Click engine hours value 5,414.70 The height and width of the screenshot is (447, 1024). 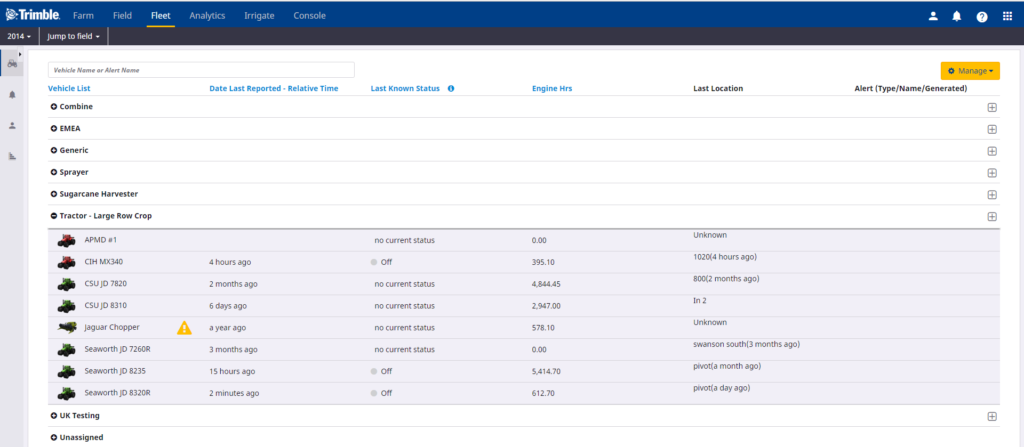pyautogui.click(x=546, y=371)
